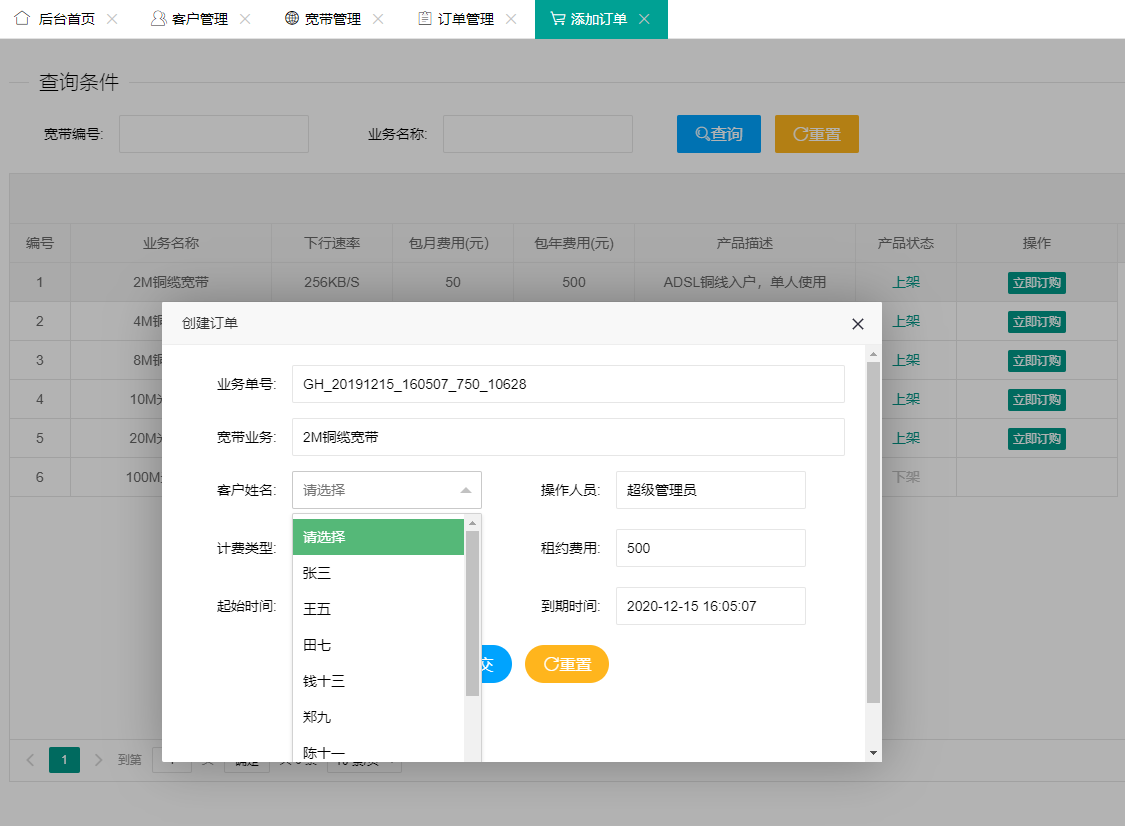Click 下架 status in row 6
1125x826 pixels.
point(905,477)
